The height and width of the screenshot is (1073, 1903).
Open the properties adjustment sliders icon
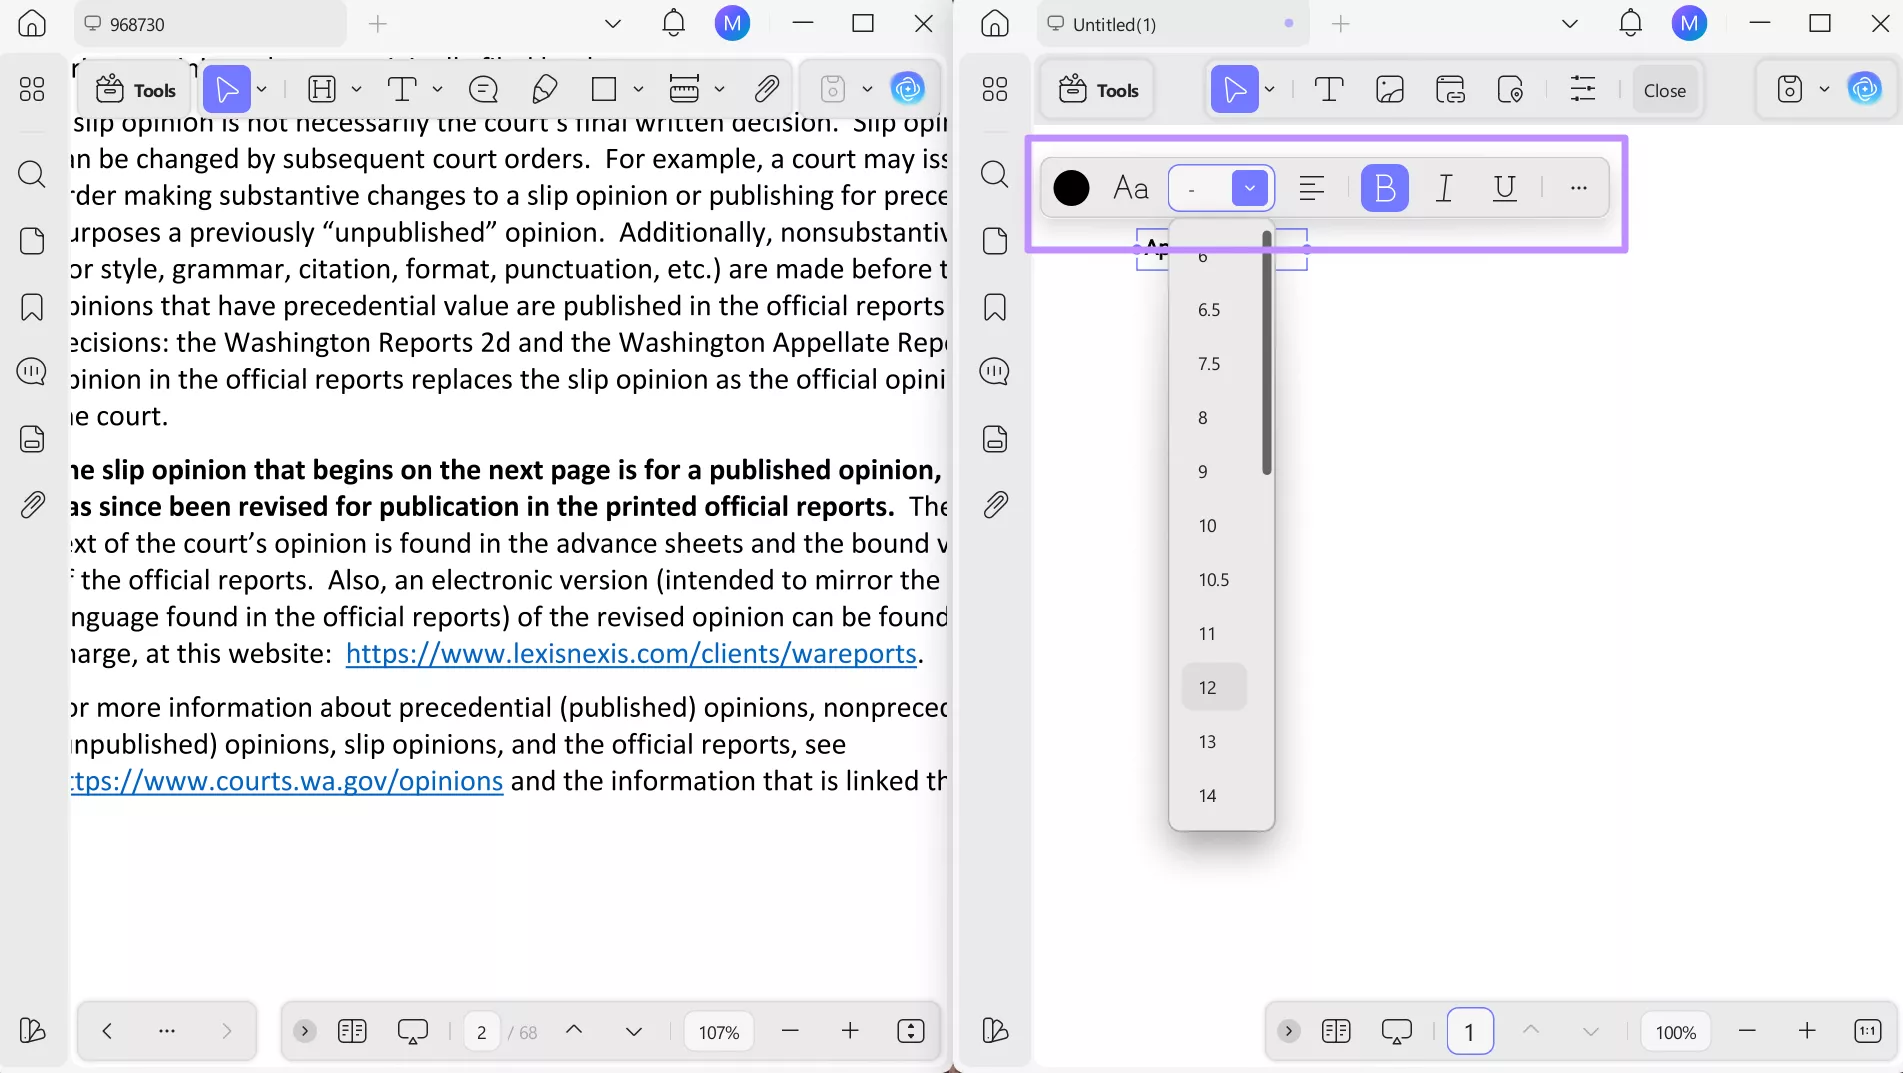(x=1584, y=89)
